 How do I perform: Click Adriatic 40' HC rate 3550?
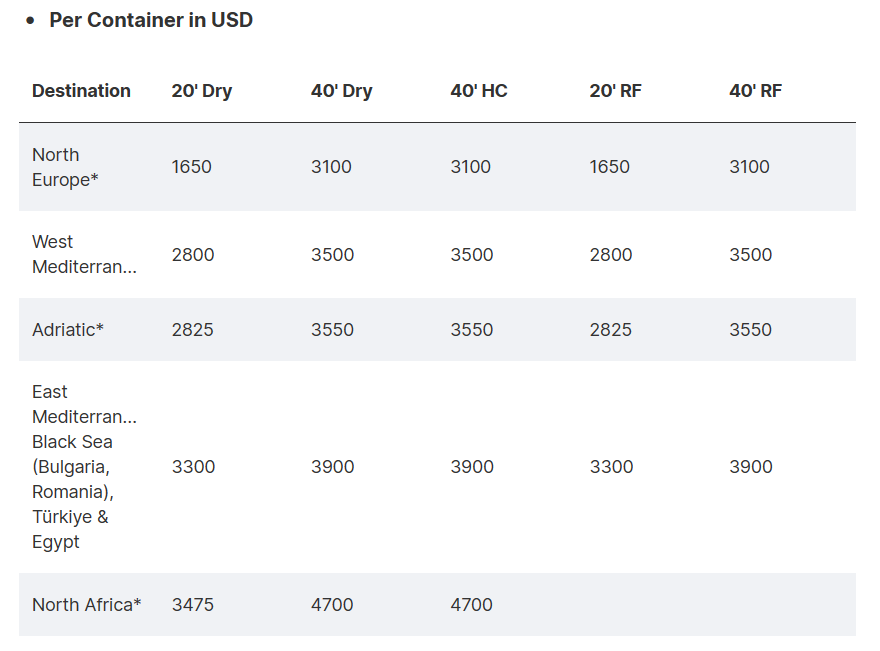[x=472, y=329]
